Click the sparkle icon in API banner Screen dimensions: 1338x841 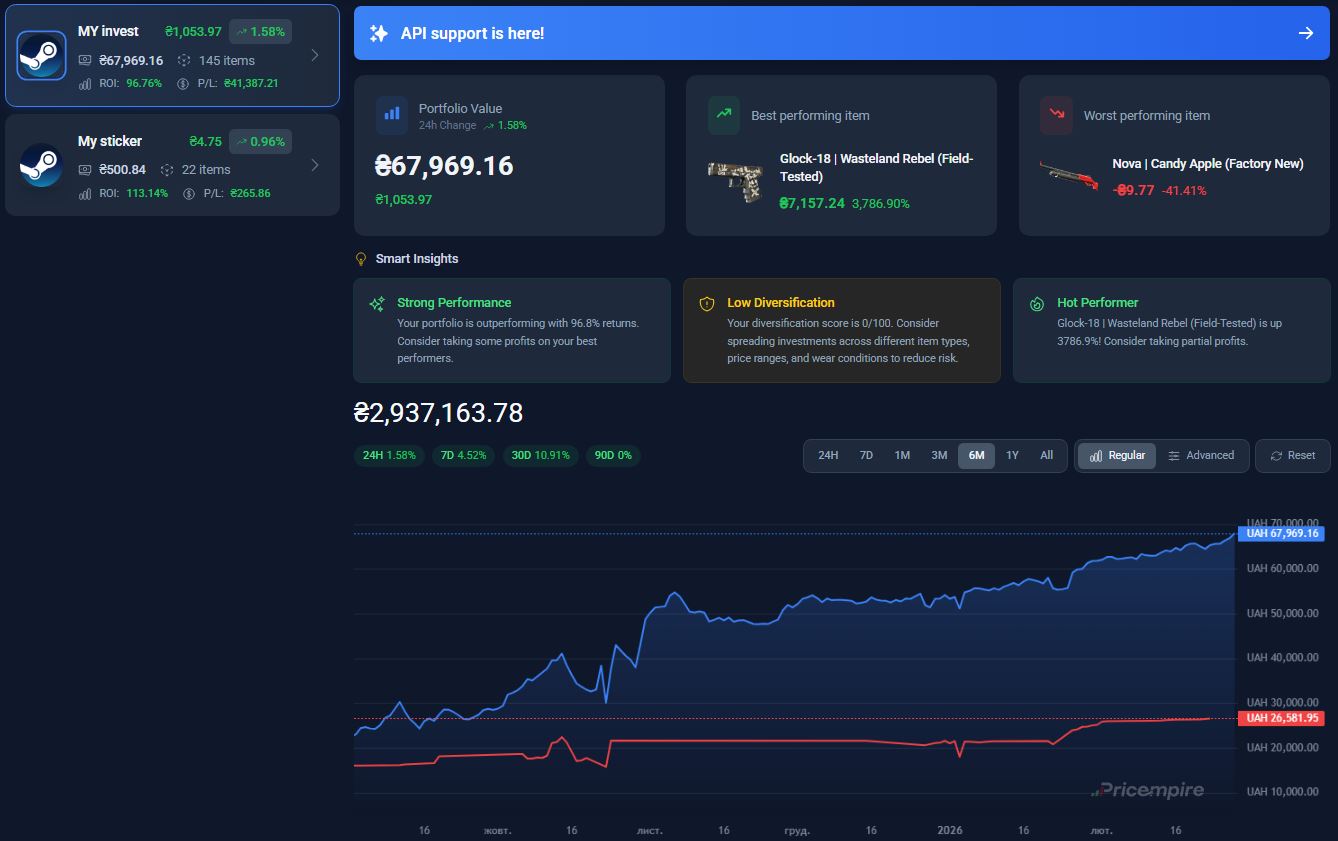tap(378, 33)
